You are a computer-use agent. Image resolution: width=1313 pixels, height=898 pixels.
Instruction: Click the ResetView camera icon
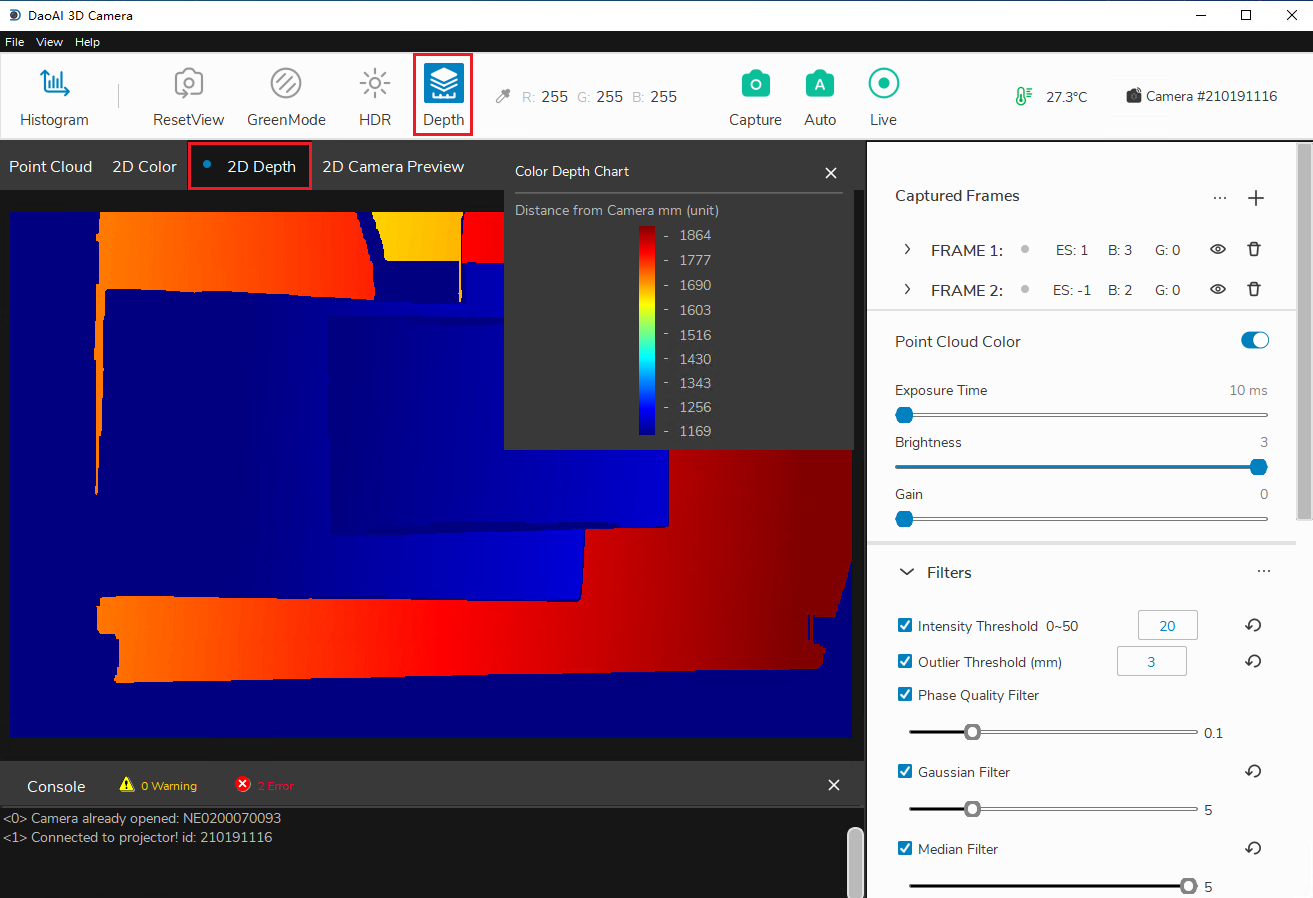coord(188,84)
